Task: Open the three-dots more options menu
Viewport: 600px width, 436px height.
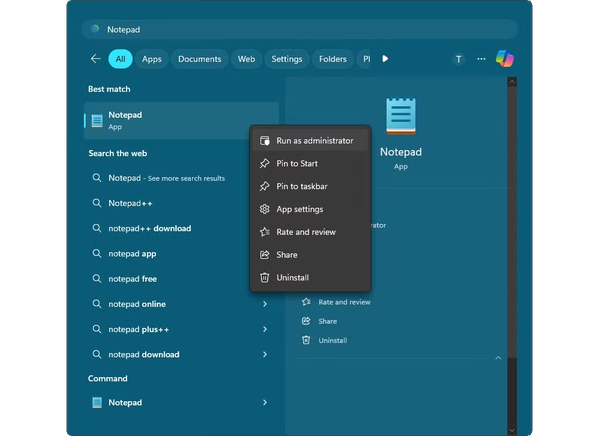Action: pyautogui.click(x=481, y=59)
